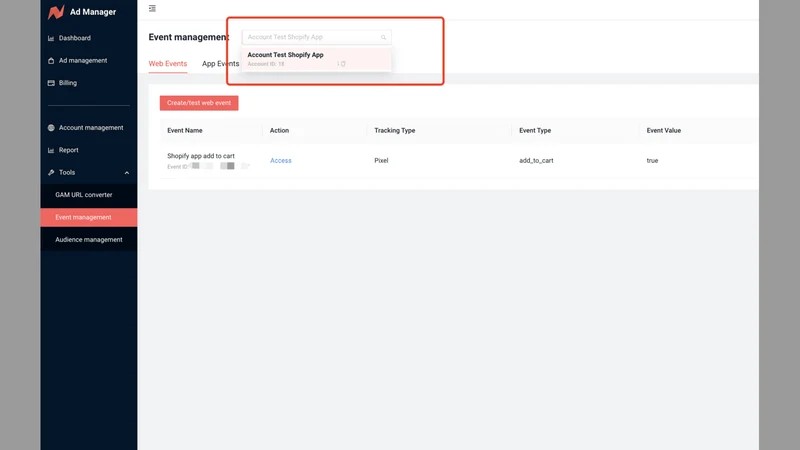Open Audience management menu item

click(x=89, y=240)
